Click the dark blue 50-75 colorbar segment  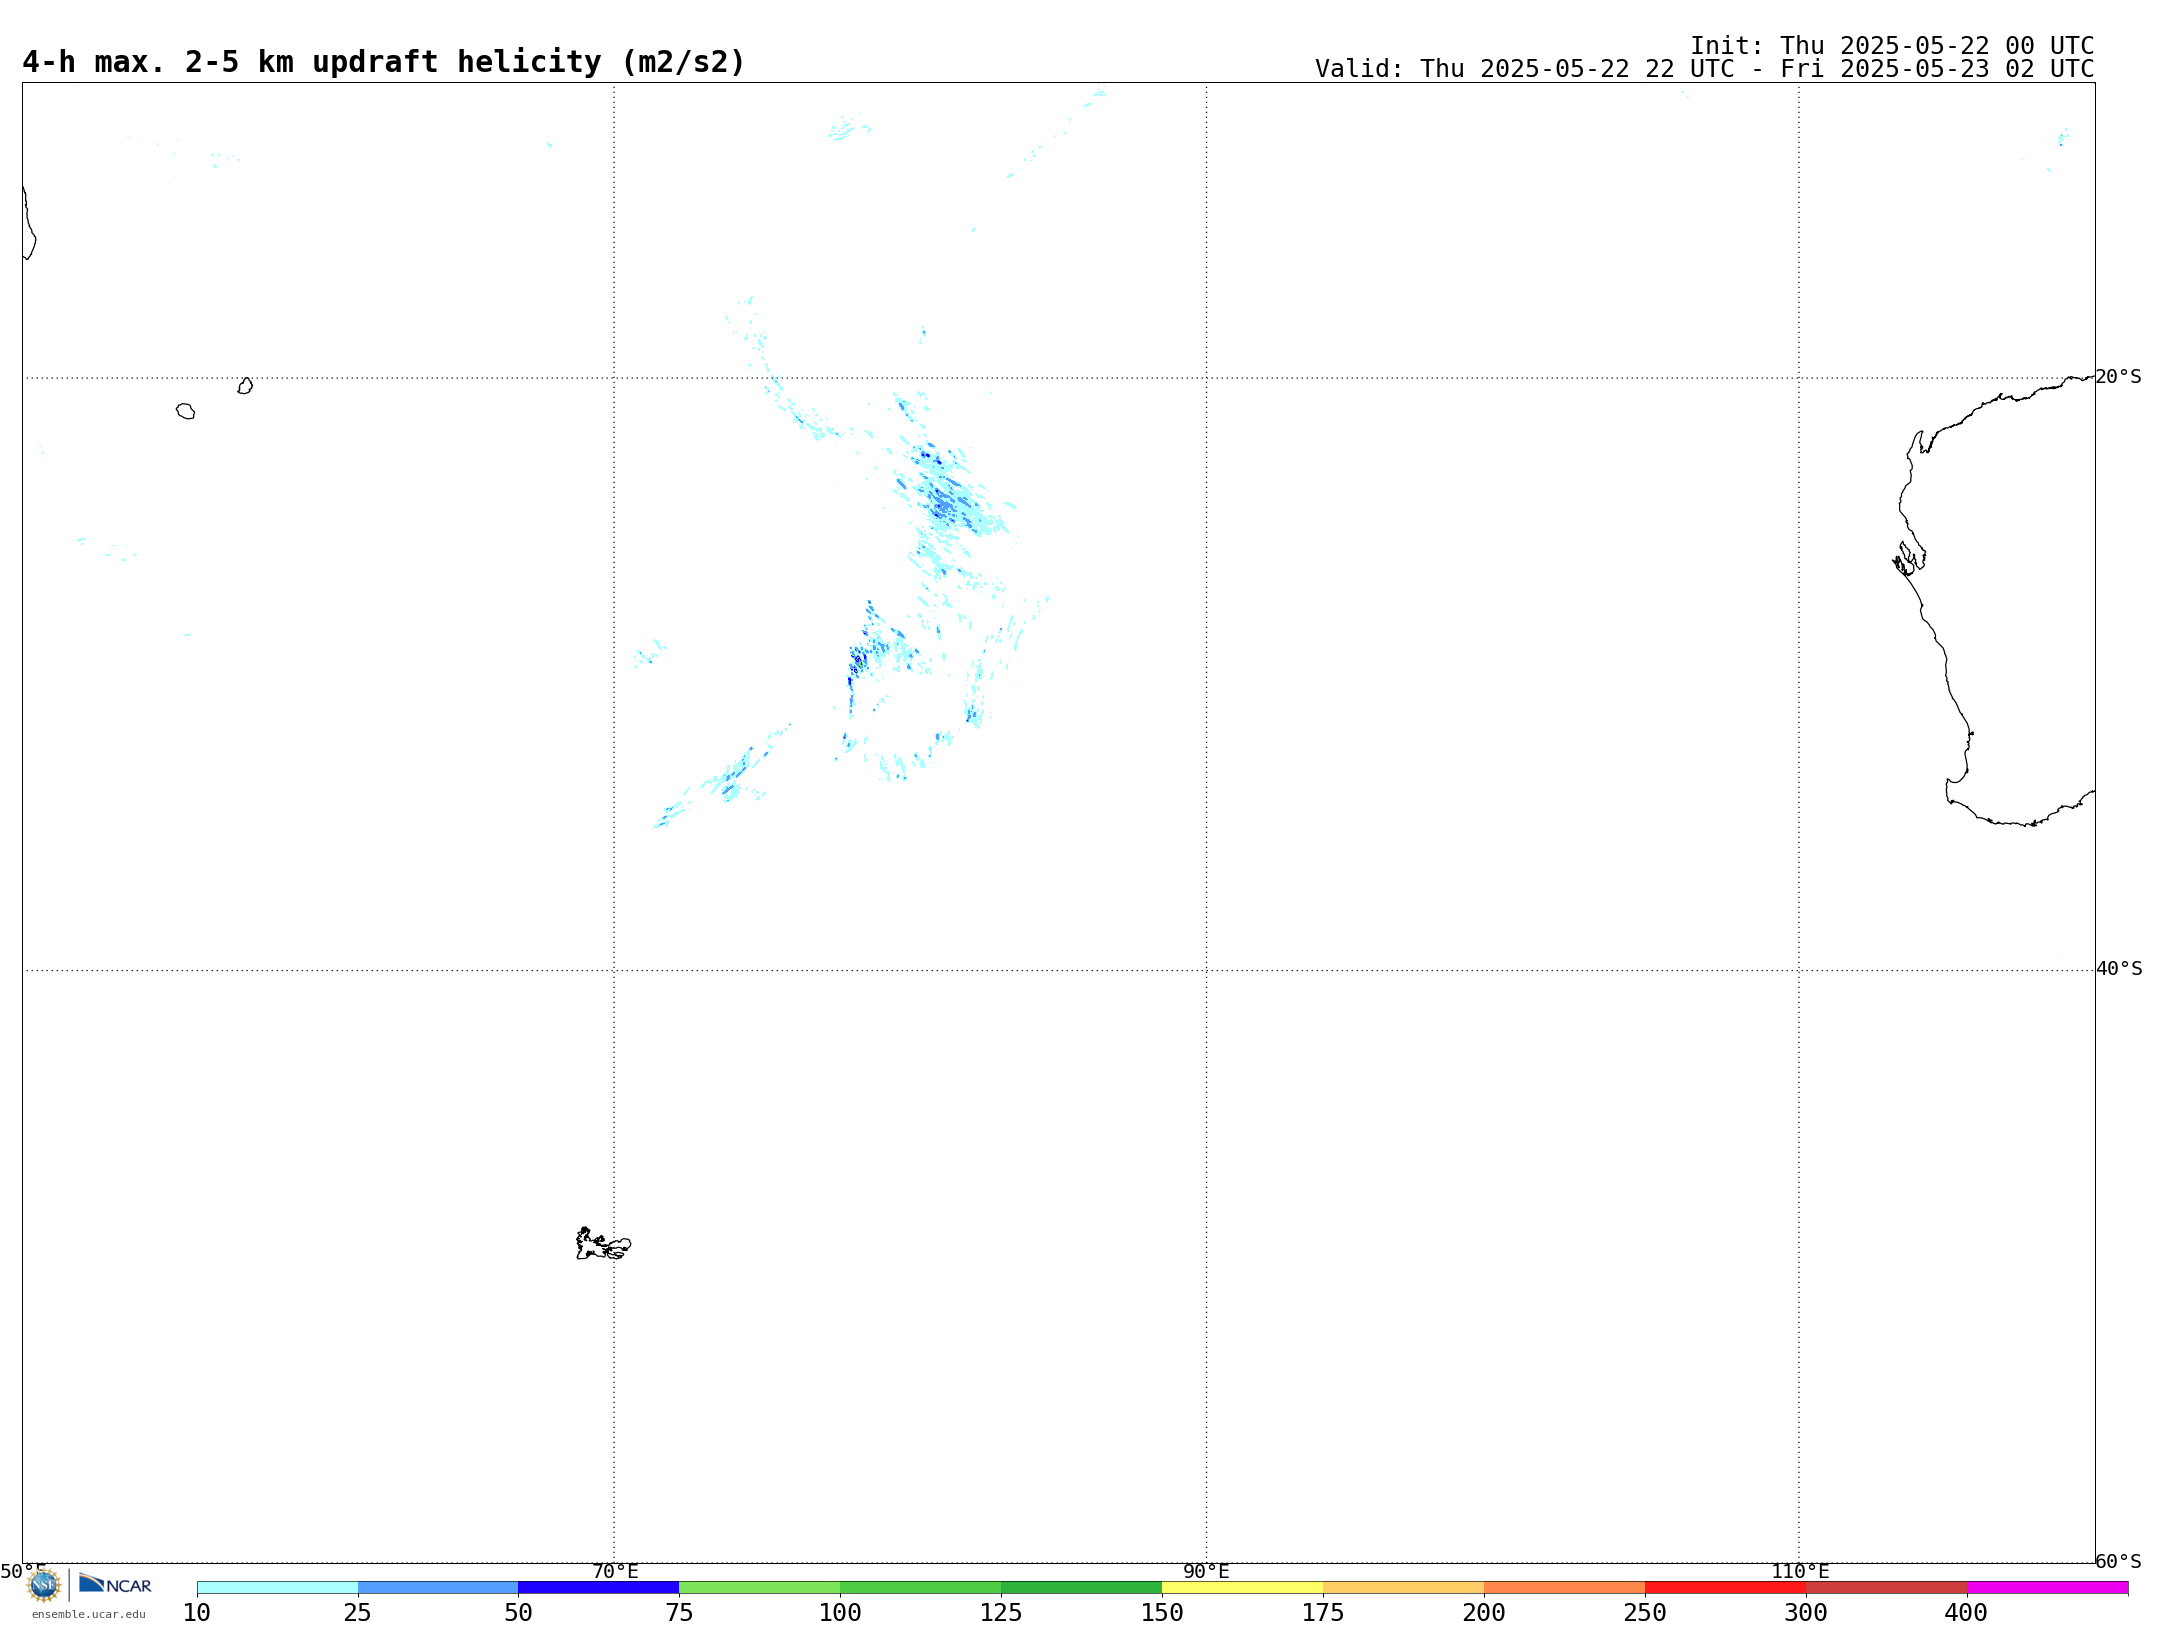tap(599, 1587)
